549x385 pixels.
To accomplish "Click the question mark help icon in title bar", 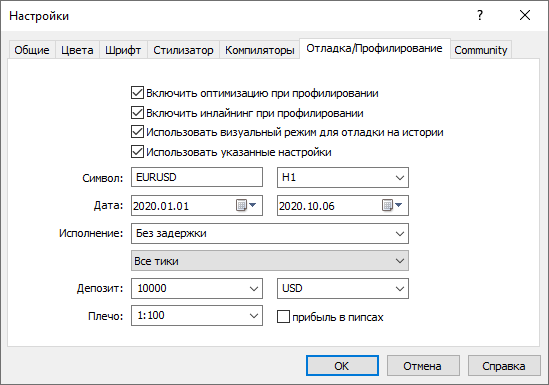I will click(480, 15).
